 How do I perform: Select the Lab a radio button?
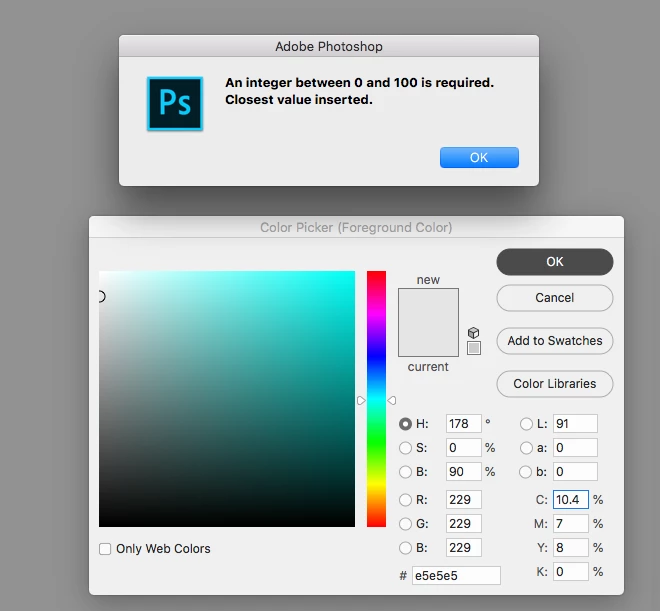pos(526,448)
